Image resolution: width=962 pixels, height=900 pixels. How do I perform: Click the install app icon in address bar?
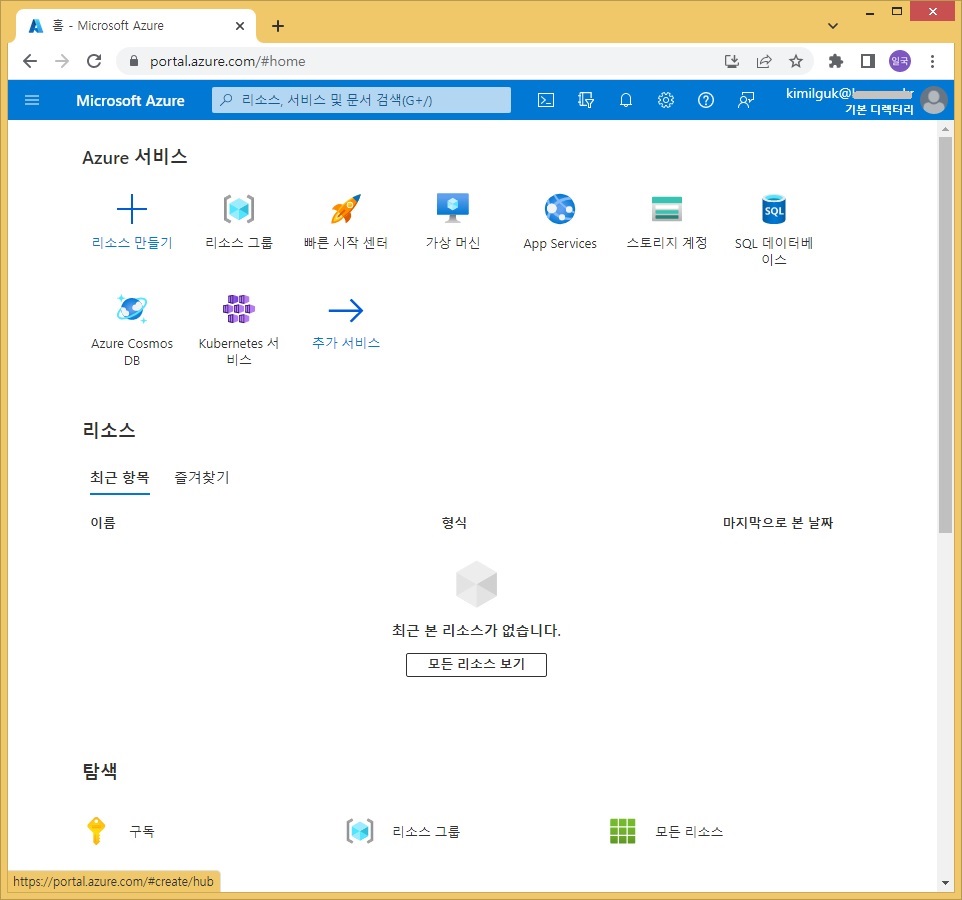click(731, 61)
